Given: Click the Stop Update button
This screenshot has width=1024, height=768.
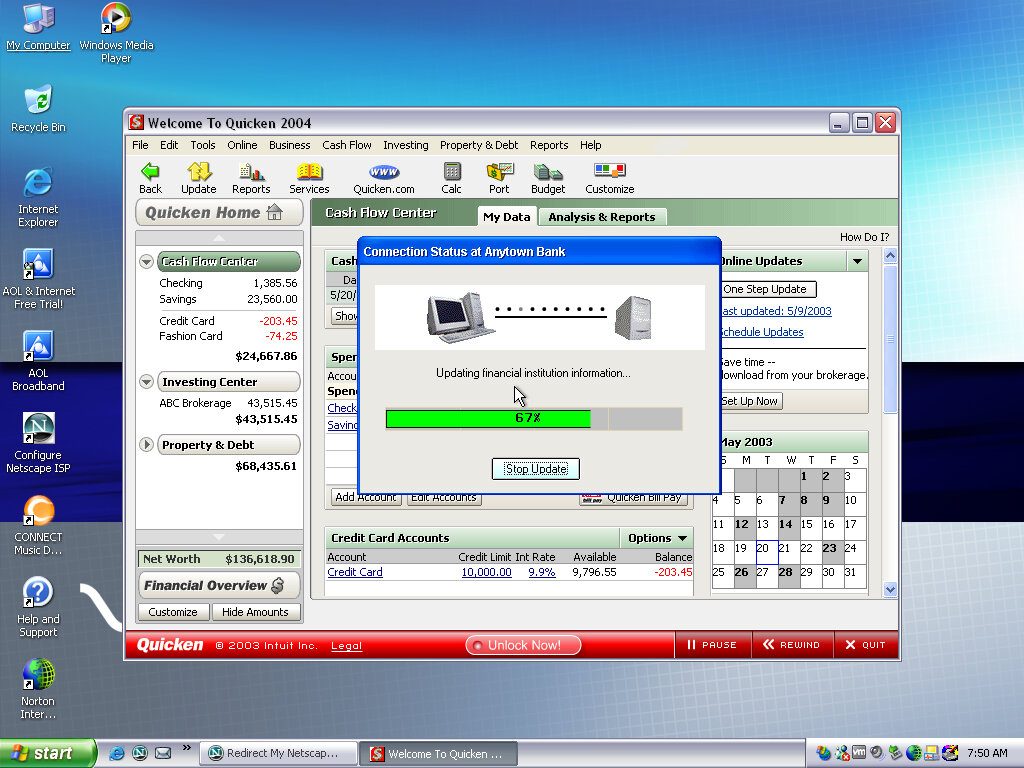Looking at the screenshot, I should (x=536, y=469).
